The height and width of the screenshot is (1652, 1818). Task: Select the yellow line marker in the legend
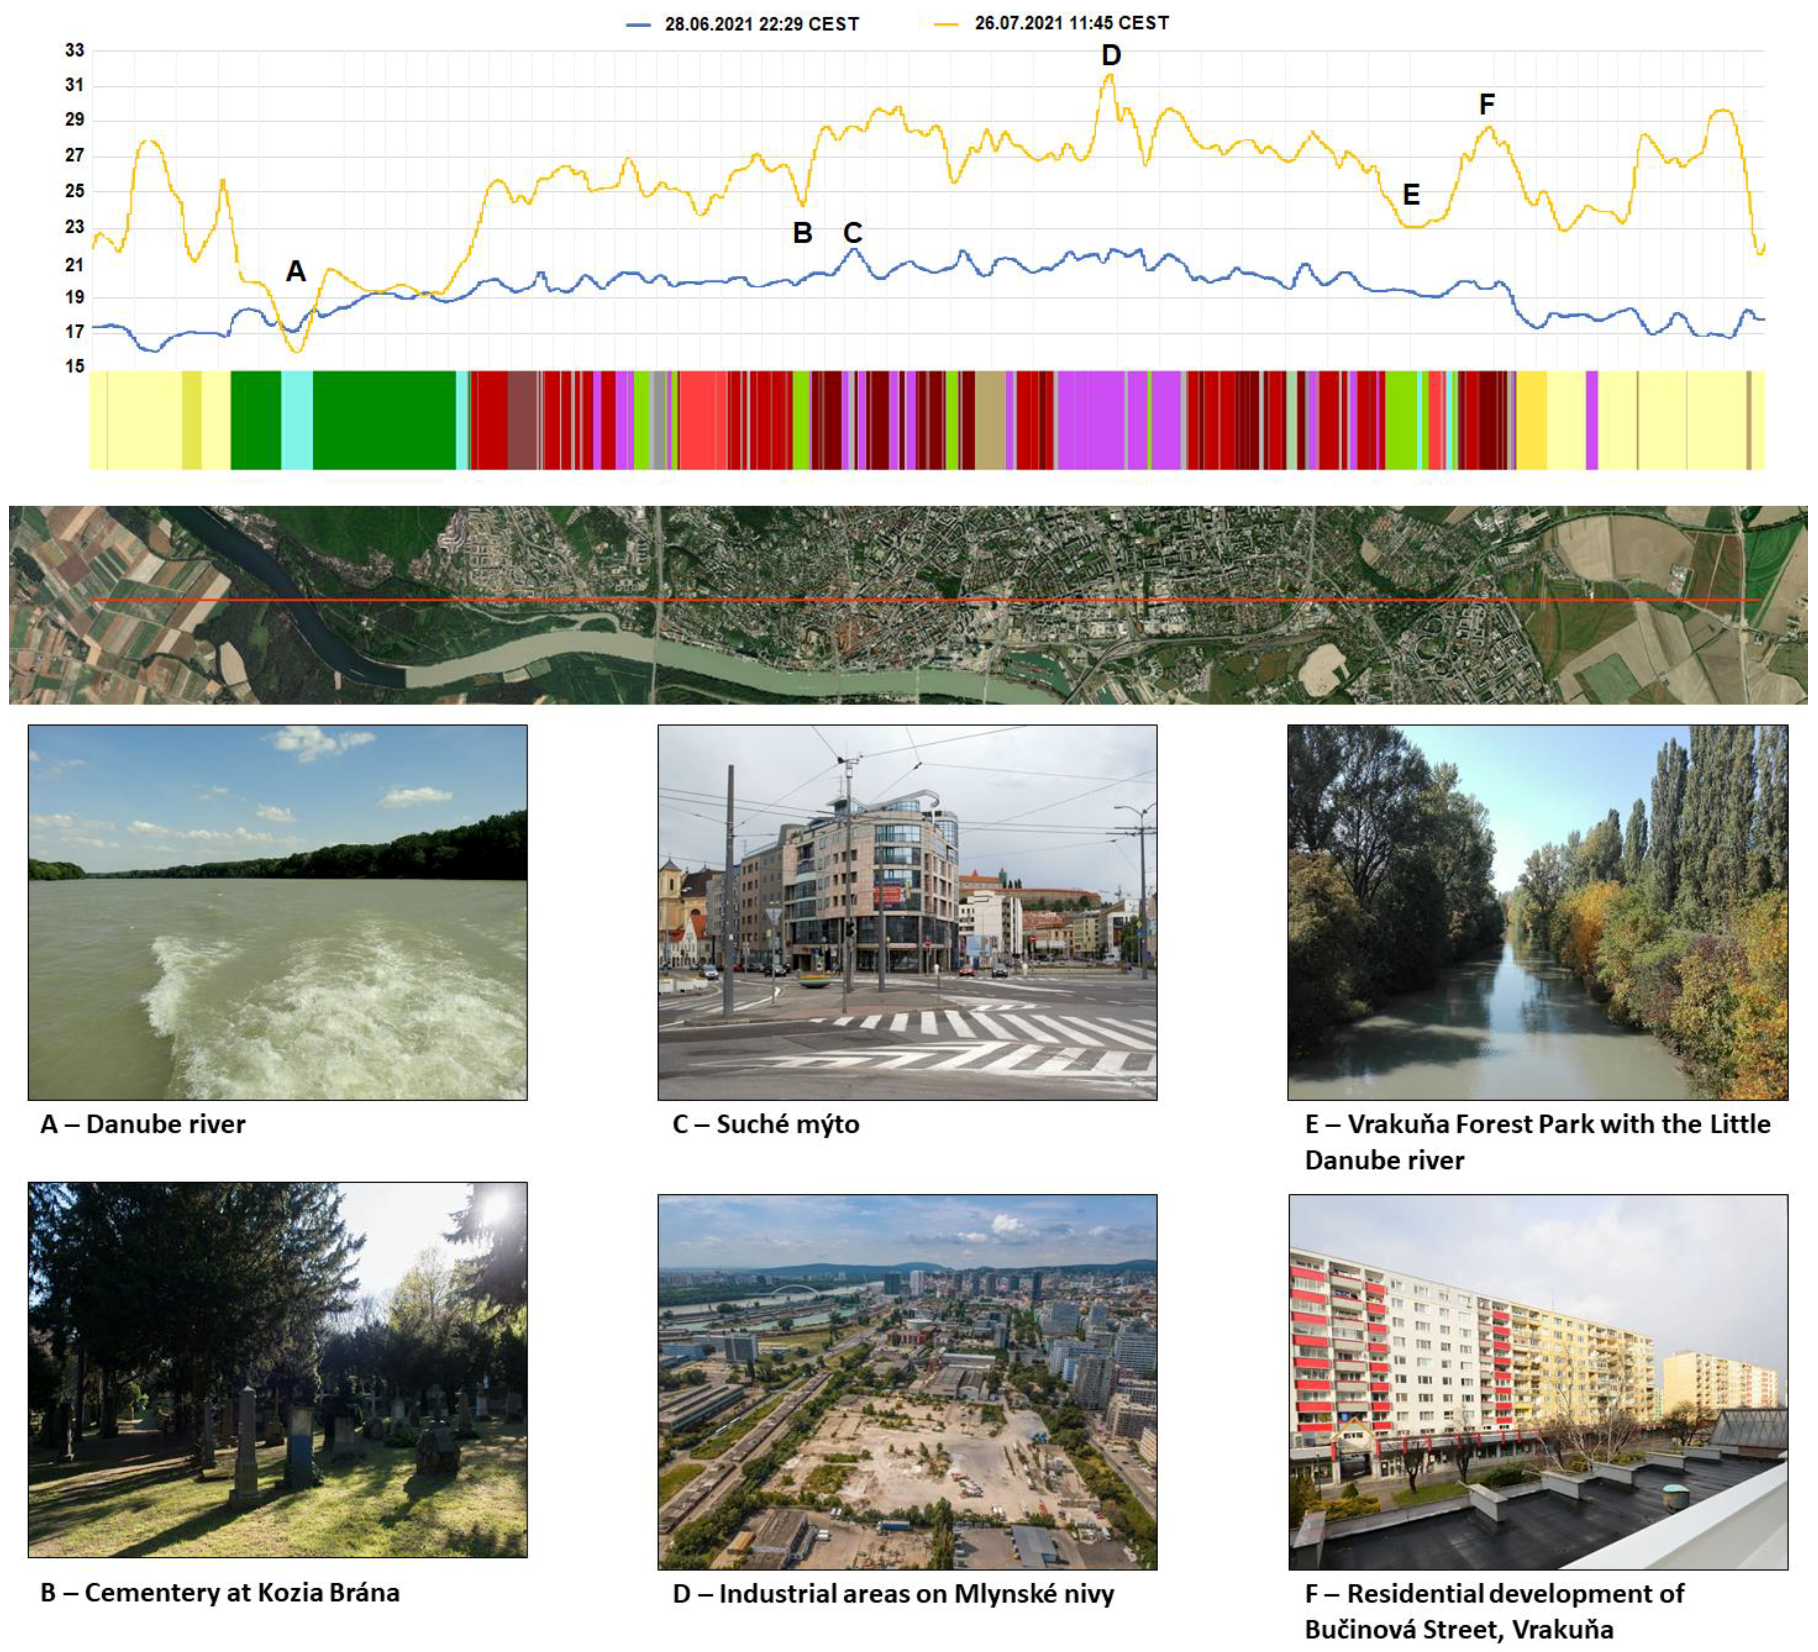(x=946, y=24)
